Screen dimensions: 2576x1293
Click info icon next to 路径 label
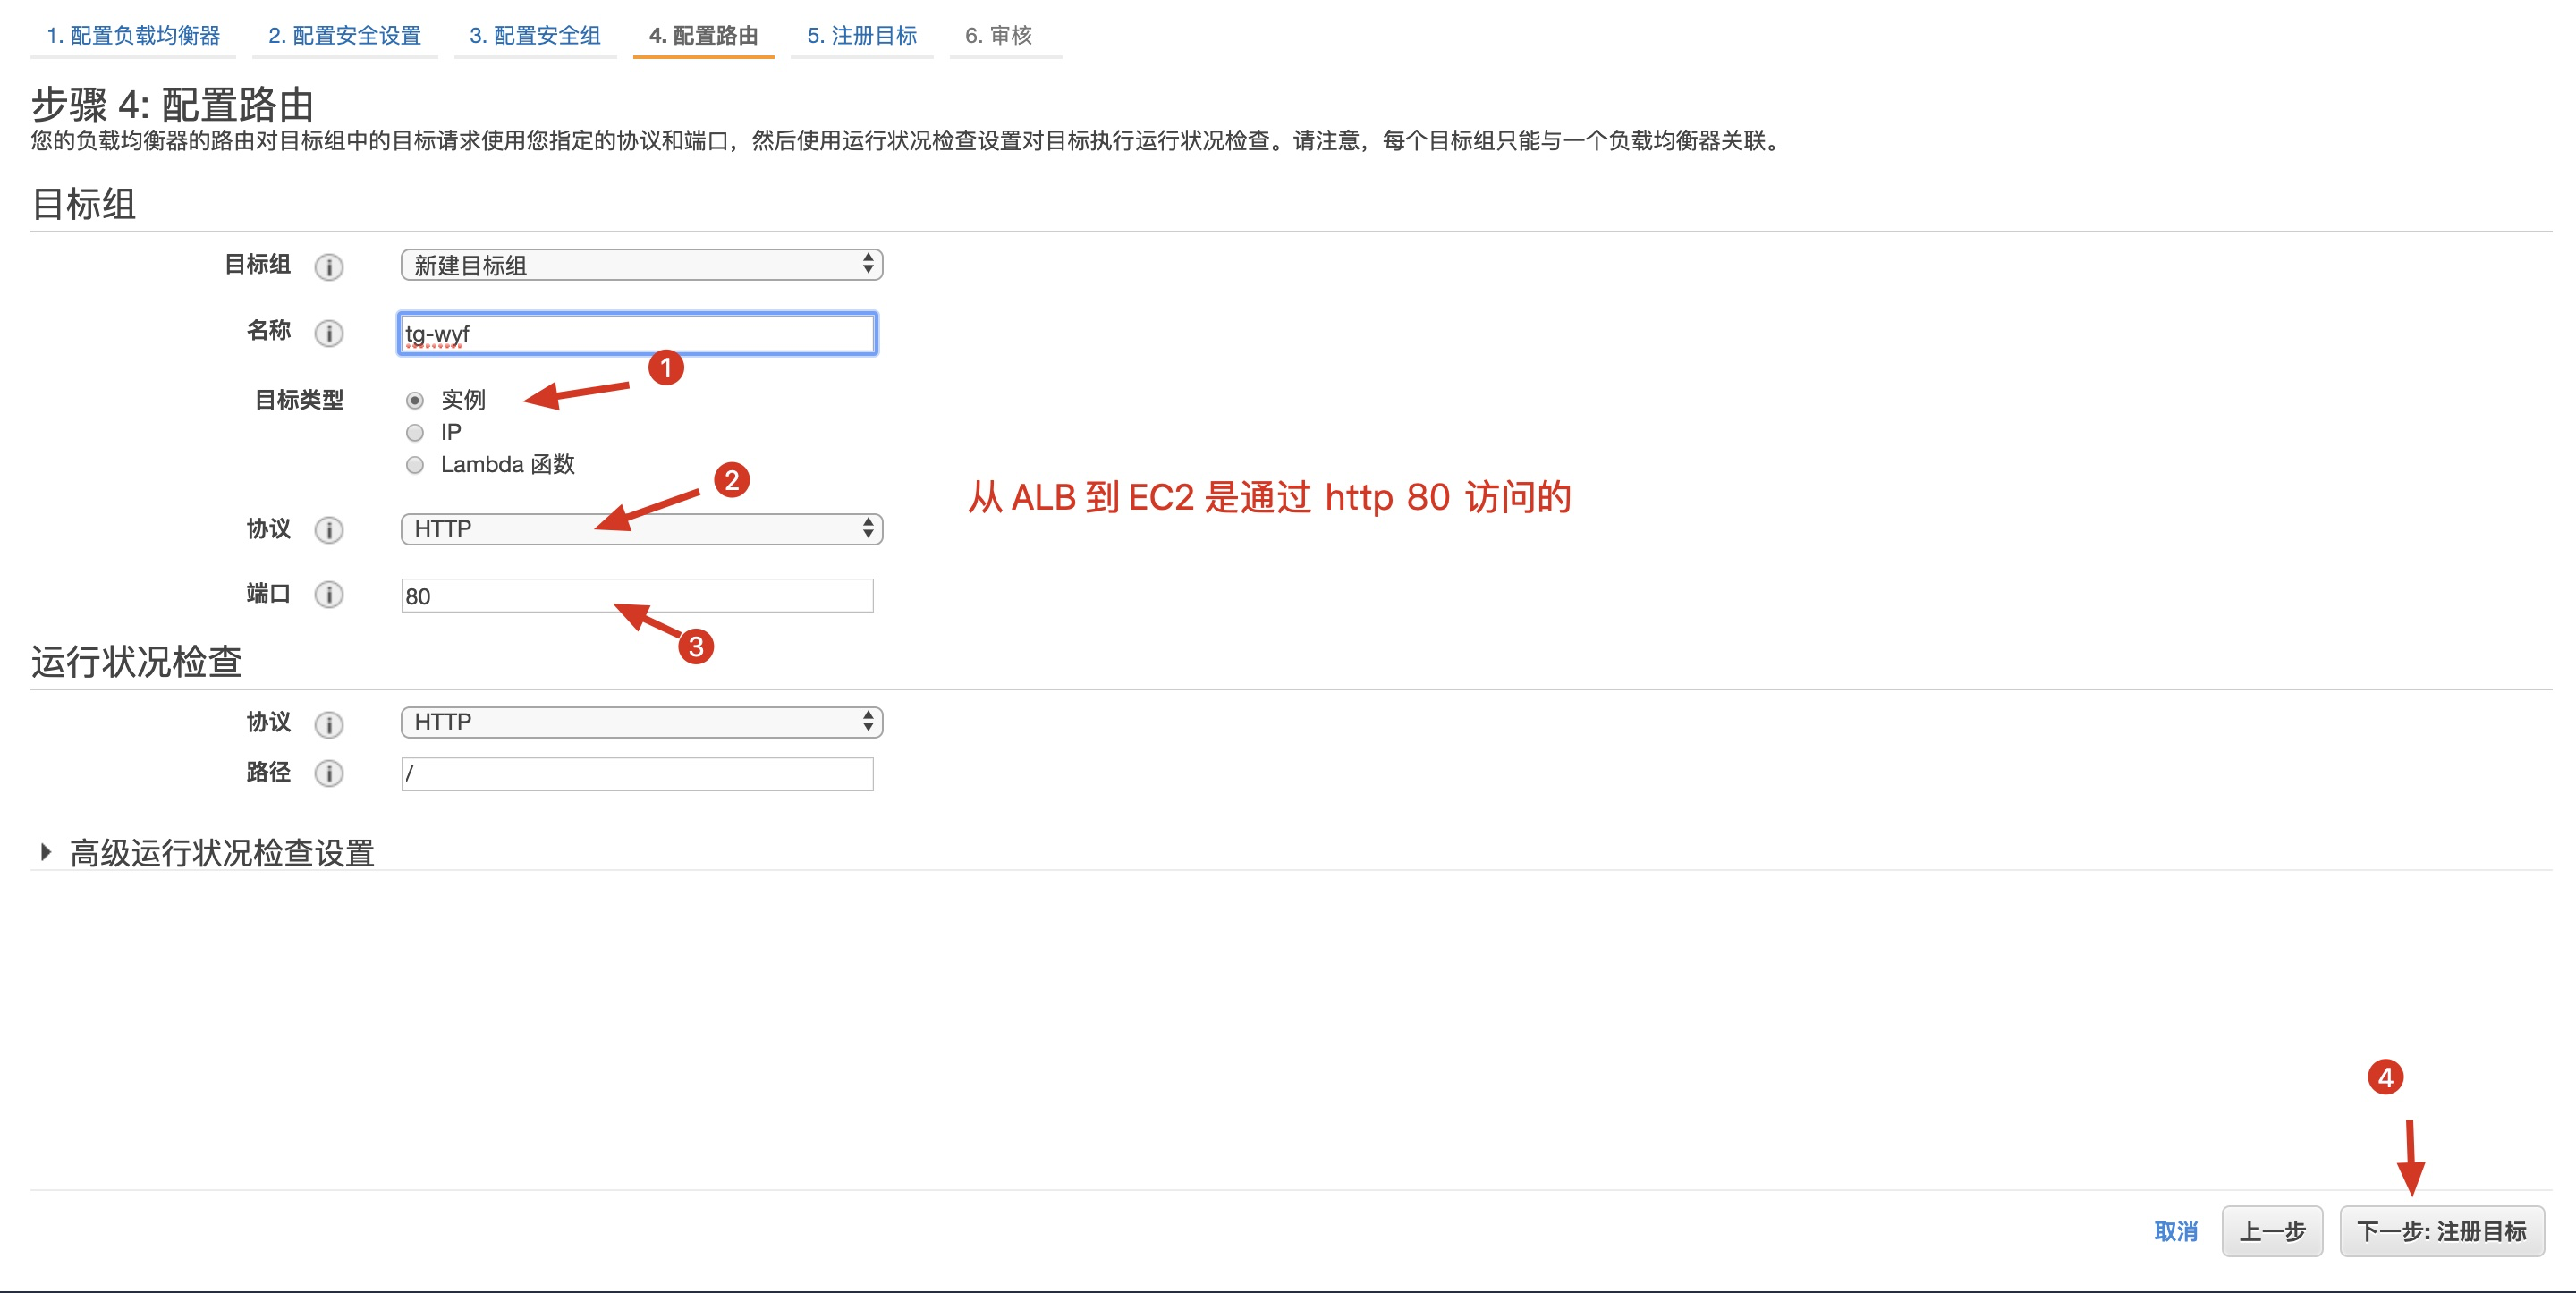pos(328,773)
